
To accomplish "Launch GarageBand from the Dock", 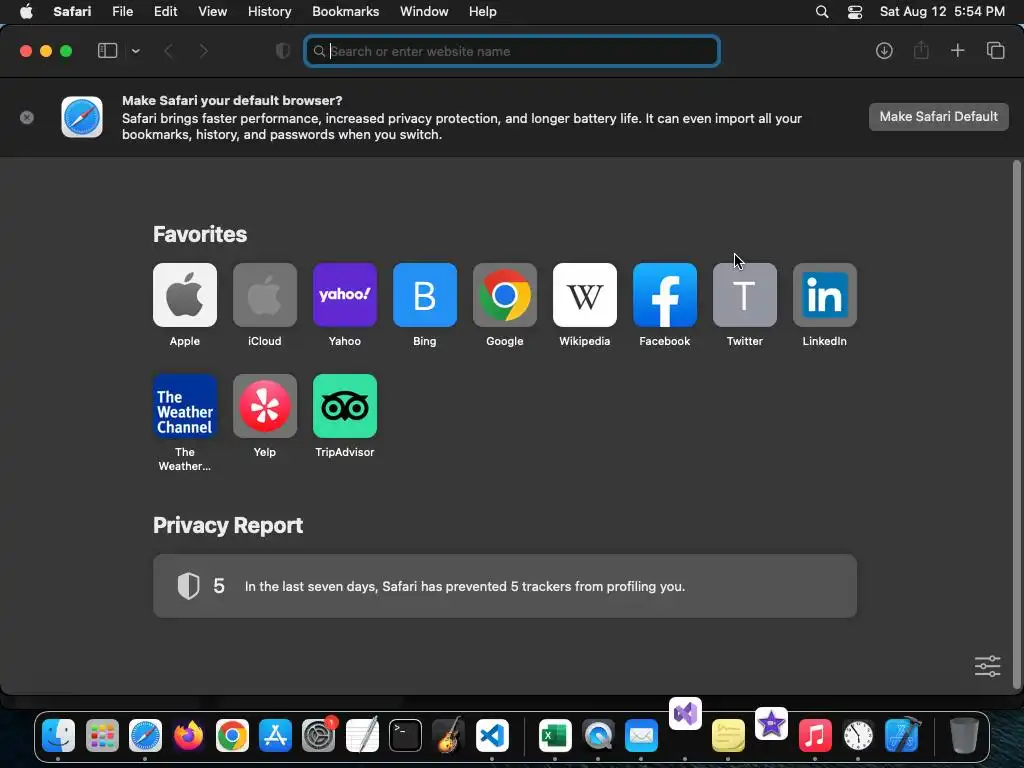I will click(449, 735).
